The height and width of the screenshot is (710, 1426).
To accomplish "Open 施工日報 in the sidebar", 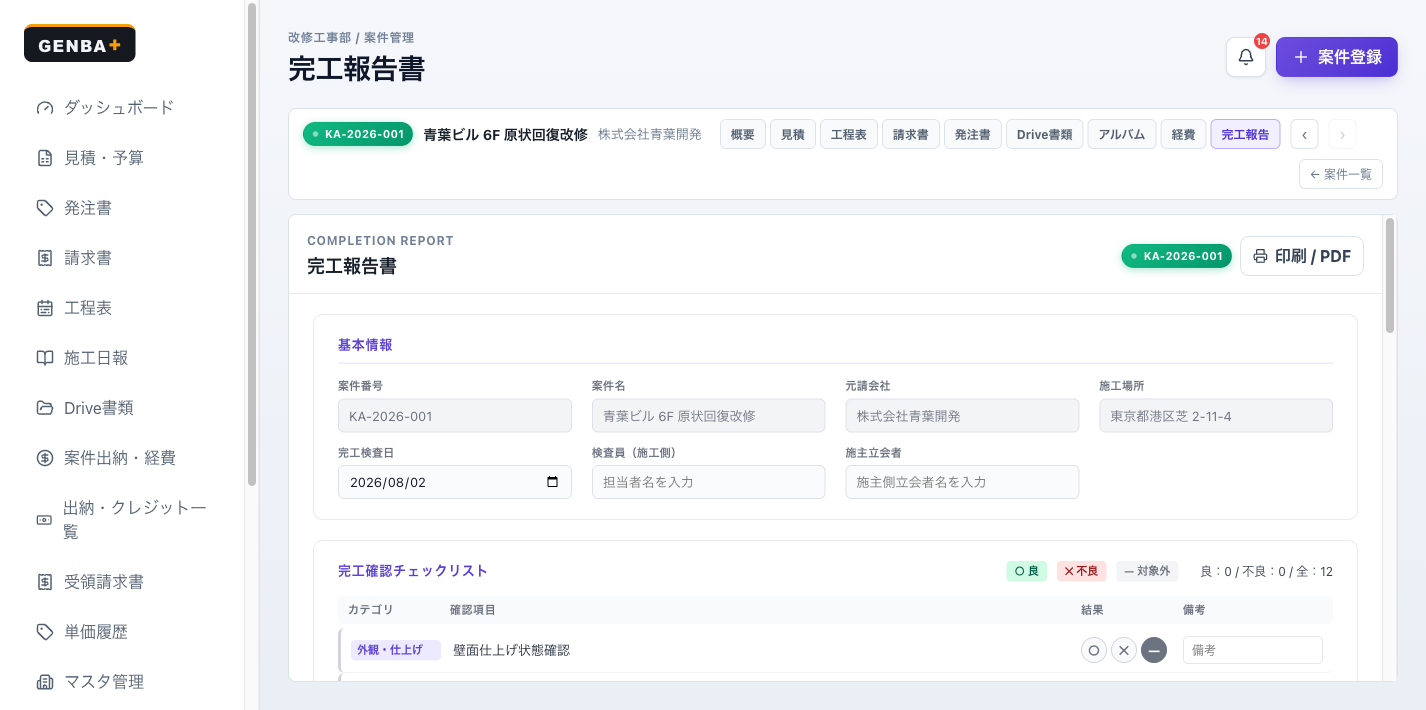I will (122, 358).
